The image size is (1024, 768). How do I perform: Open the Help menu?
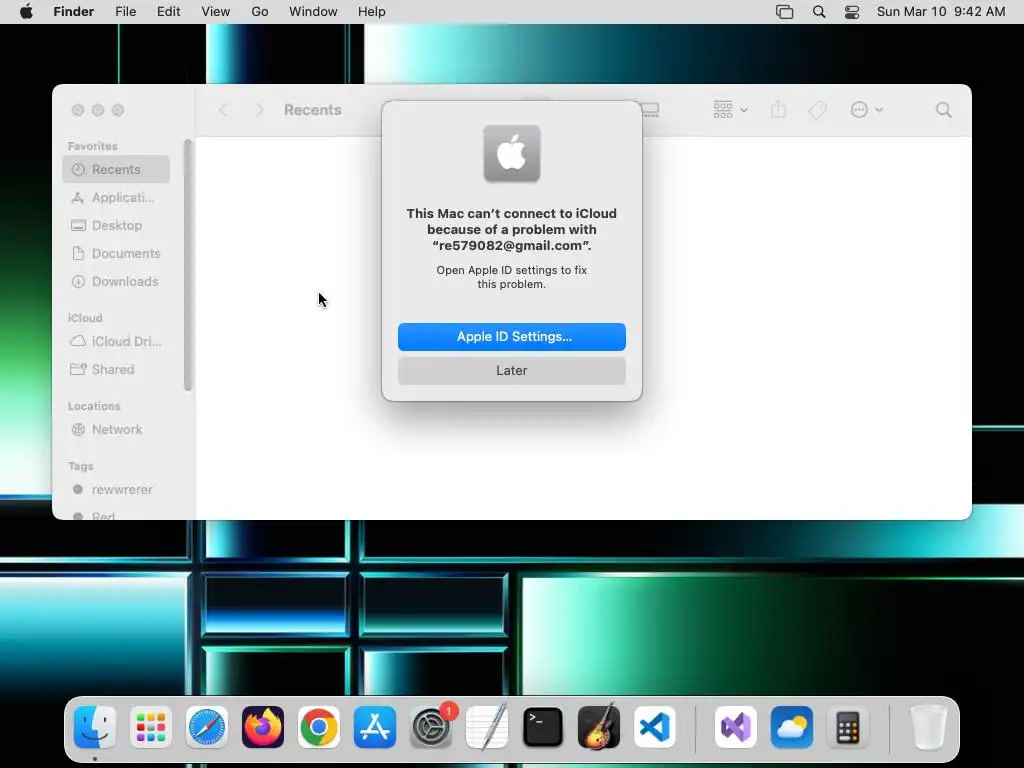pyautogui.click(x=372, y=12)
